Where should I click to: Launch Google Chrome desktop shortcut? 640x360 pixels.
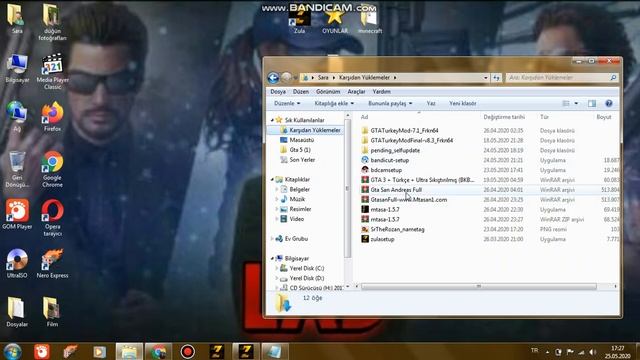coord(52,169)
